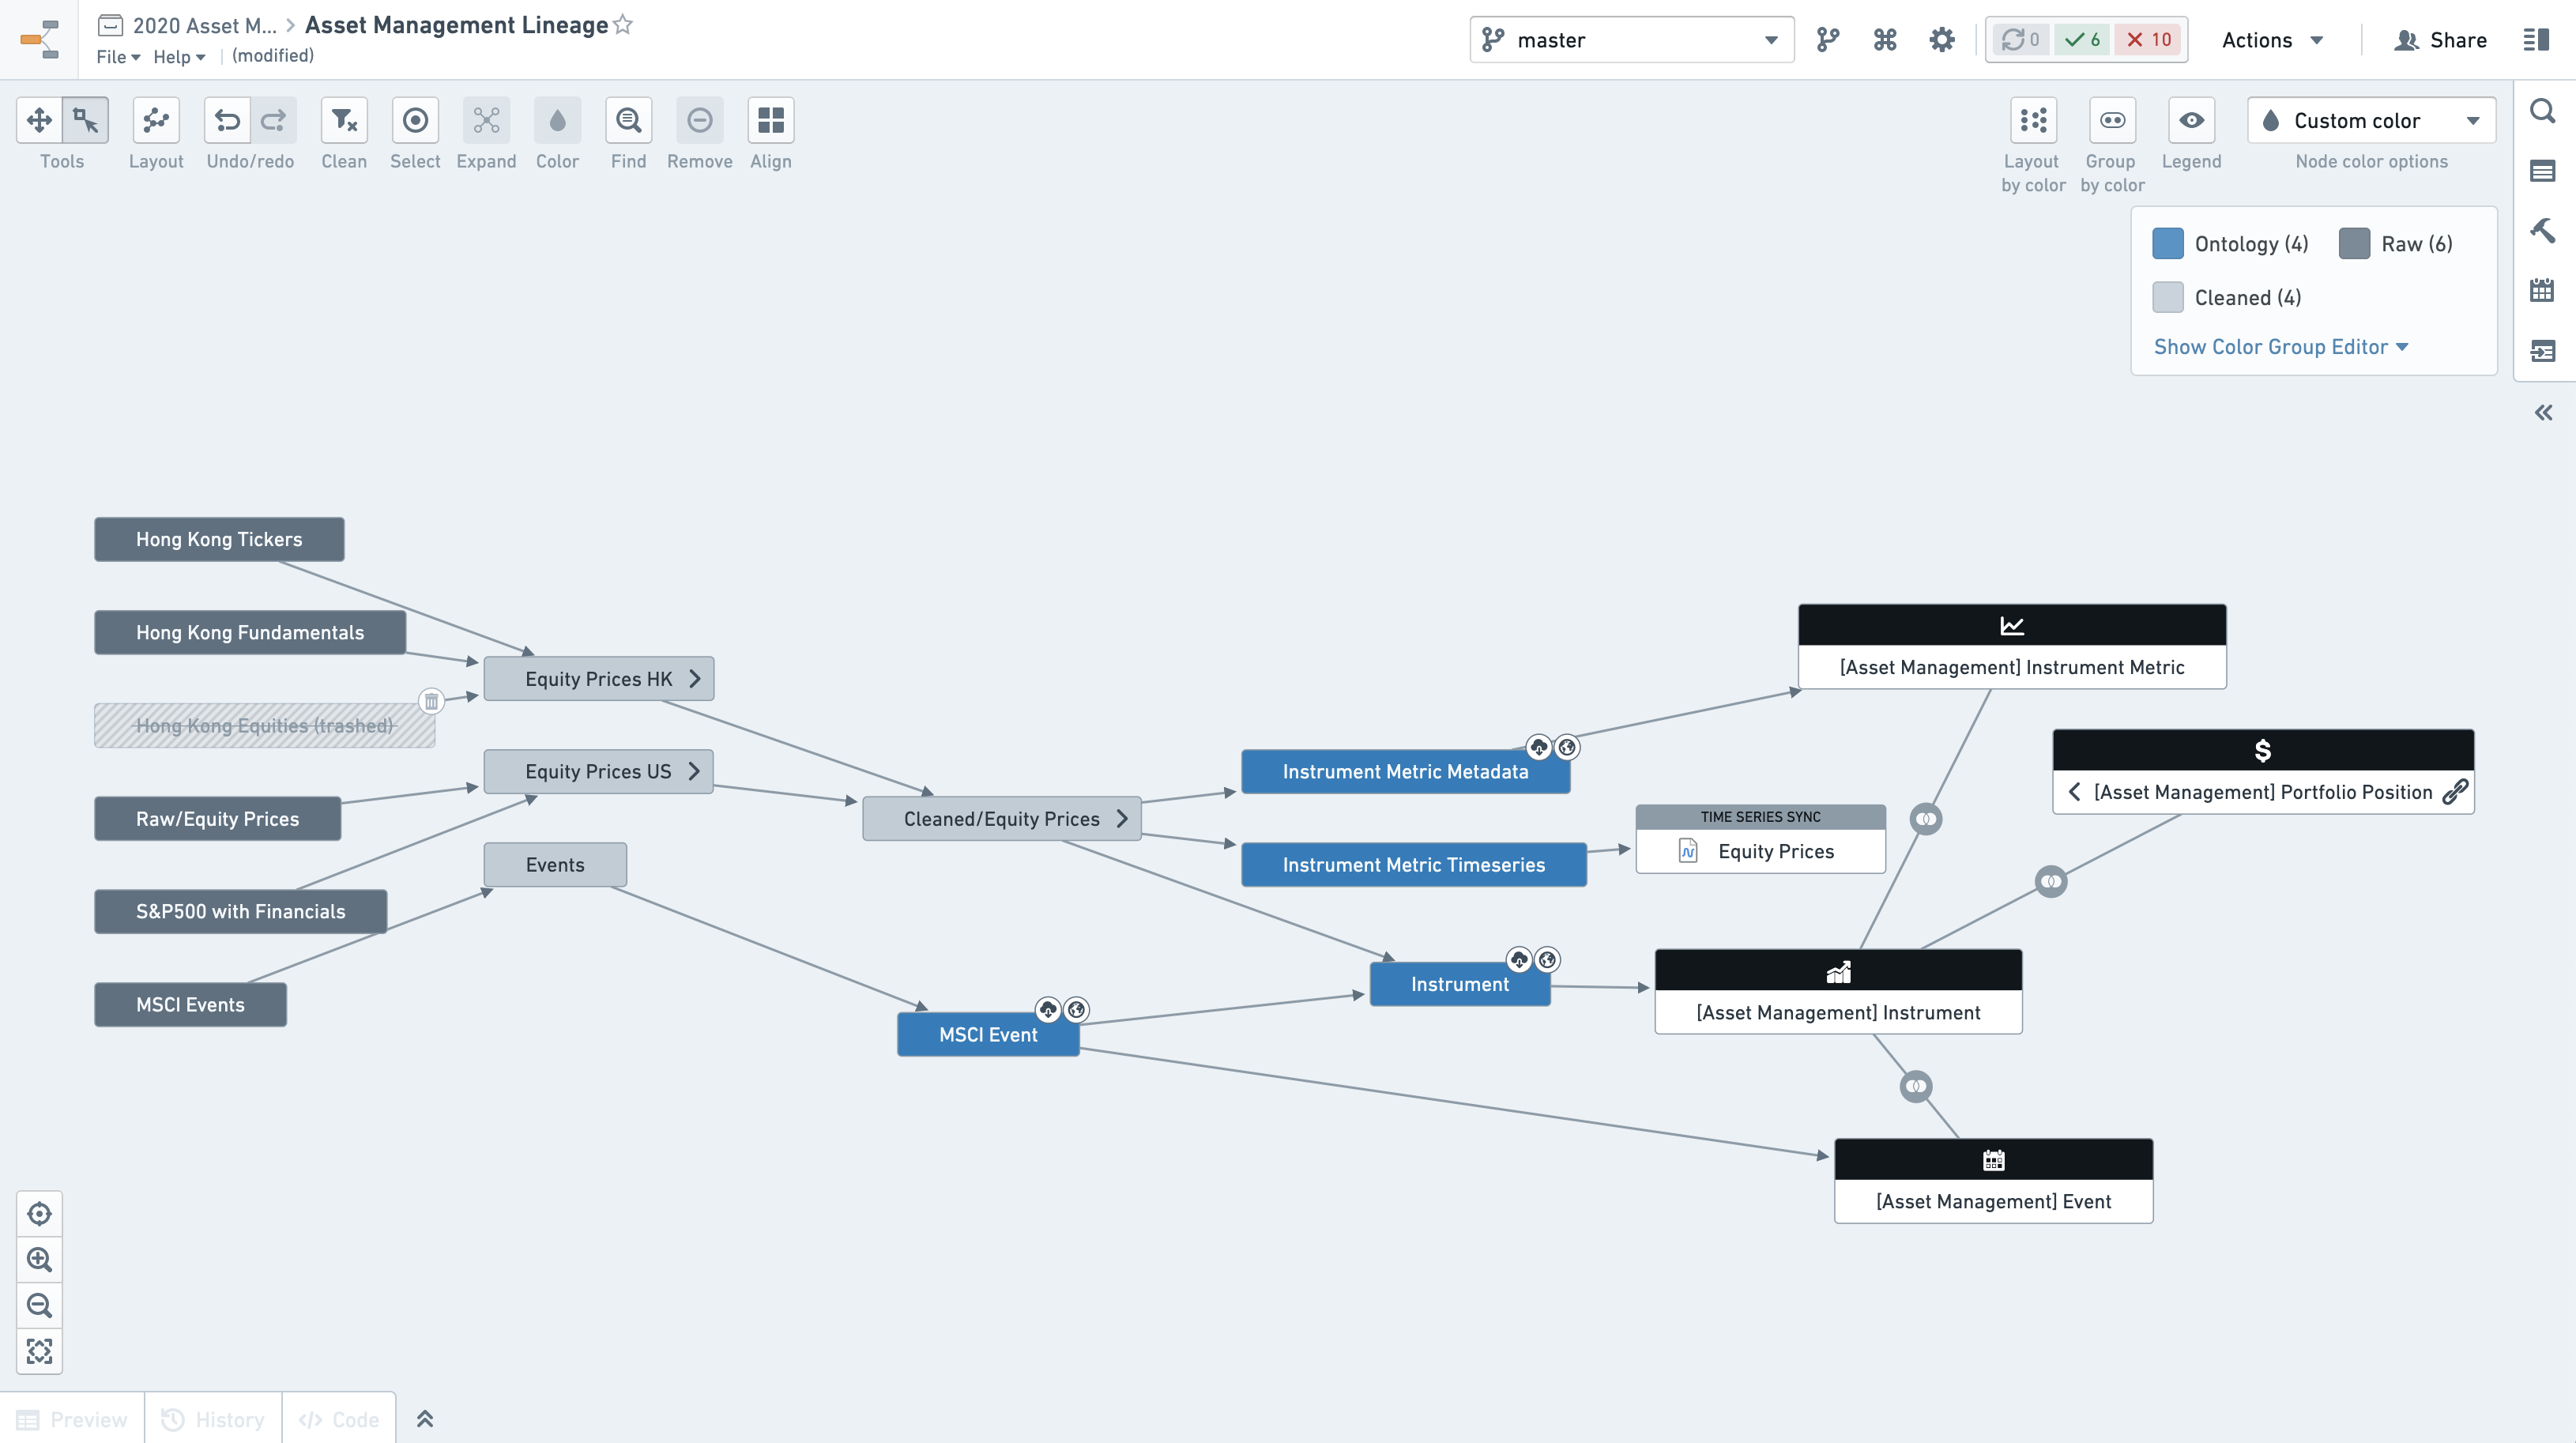Click the settings gear icon
This screenshot has height=1443, width=2576.
click(1941, 40)
